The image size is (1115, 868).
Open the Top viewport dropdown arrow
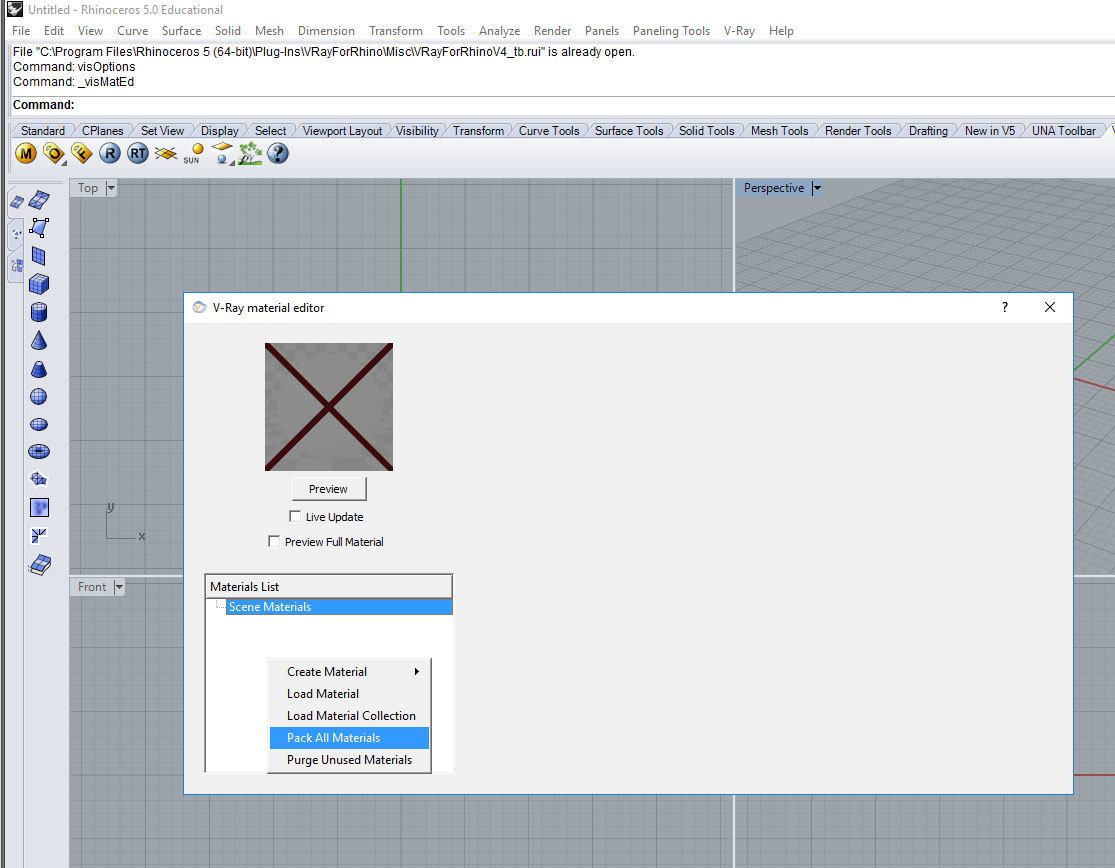click(111, 188)
